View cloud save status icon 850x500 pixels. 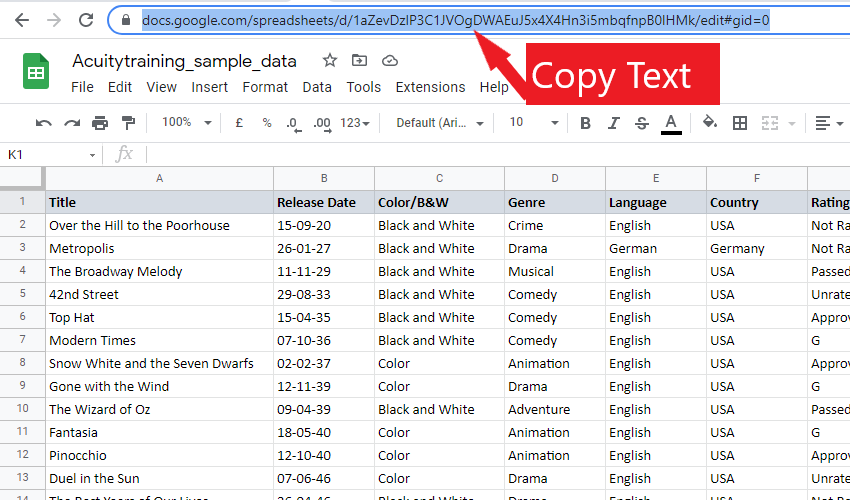[x=390, y=60]
